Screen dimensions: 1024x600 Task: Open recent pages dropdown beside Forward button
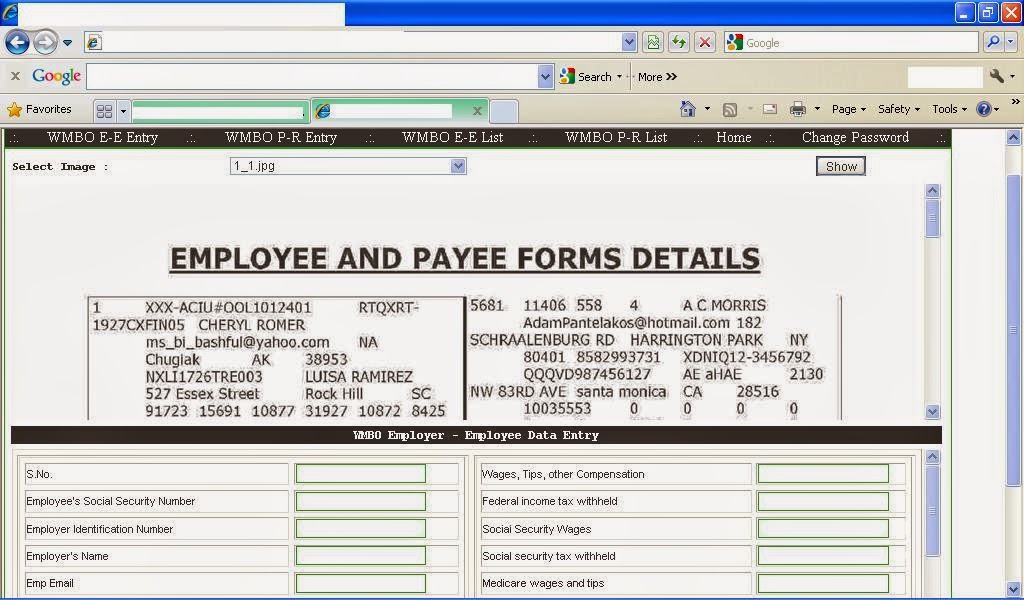pyautogui.click(x=67, y=43)
